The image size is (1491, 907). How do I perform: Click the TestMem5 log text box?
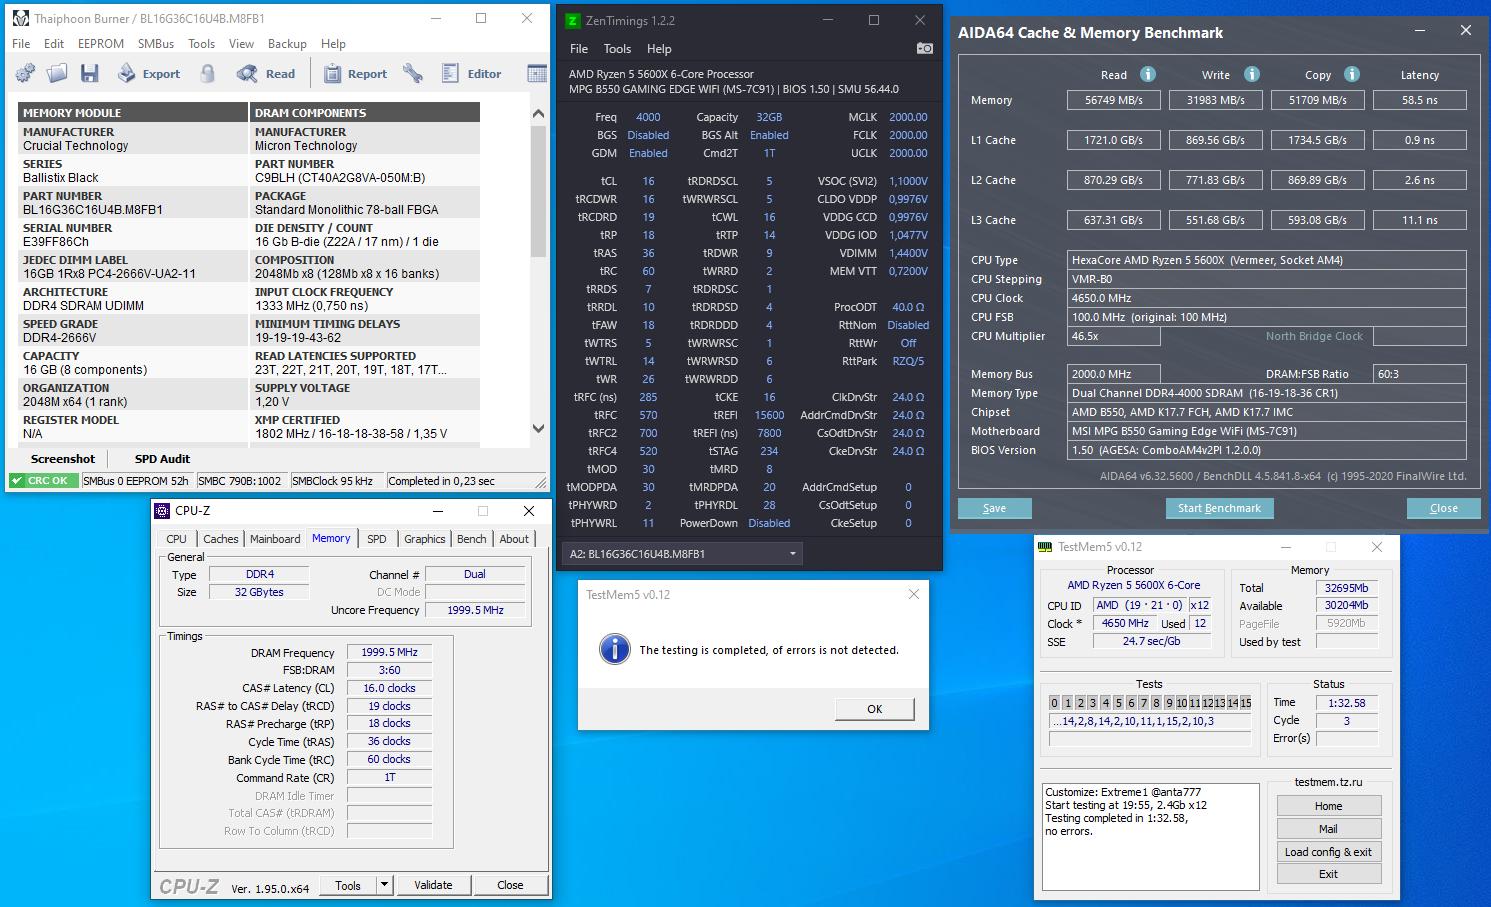coord(1150,837)
